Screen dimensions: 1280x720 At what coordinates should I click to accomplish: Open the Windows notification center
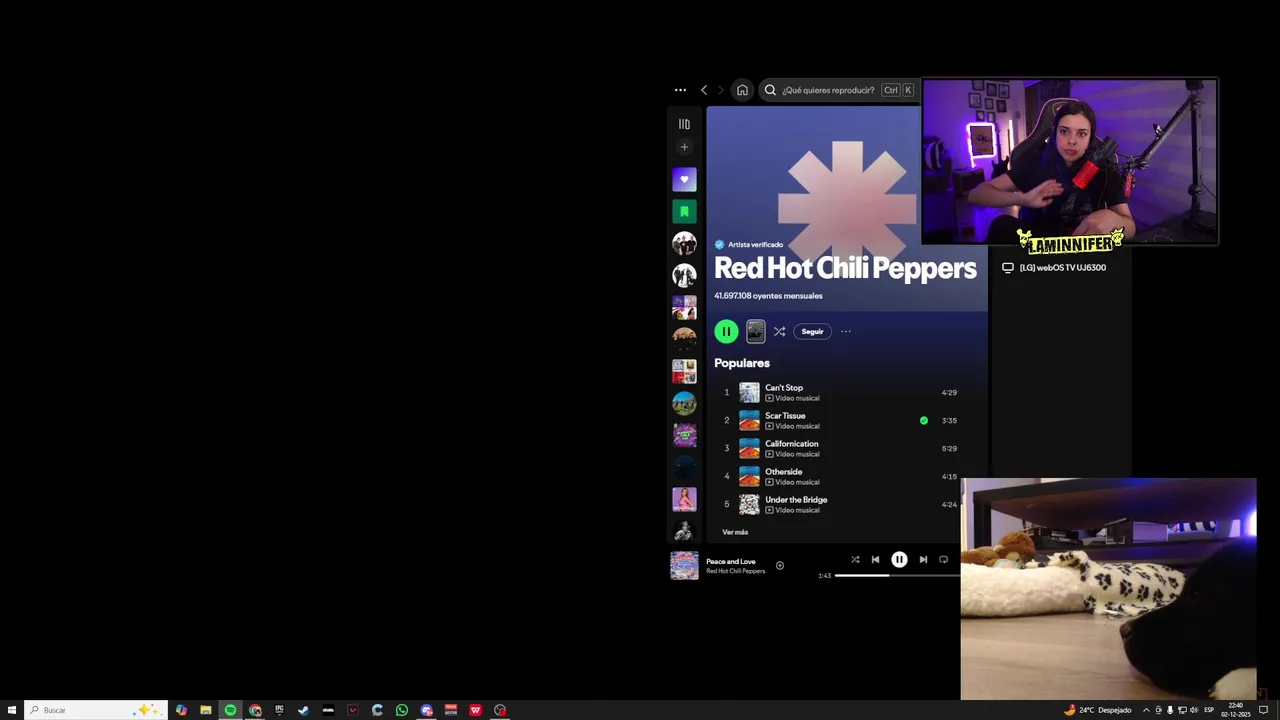(1264, 710)
